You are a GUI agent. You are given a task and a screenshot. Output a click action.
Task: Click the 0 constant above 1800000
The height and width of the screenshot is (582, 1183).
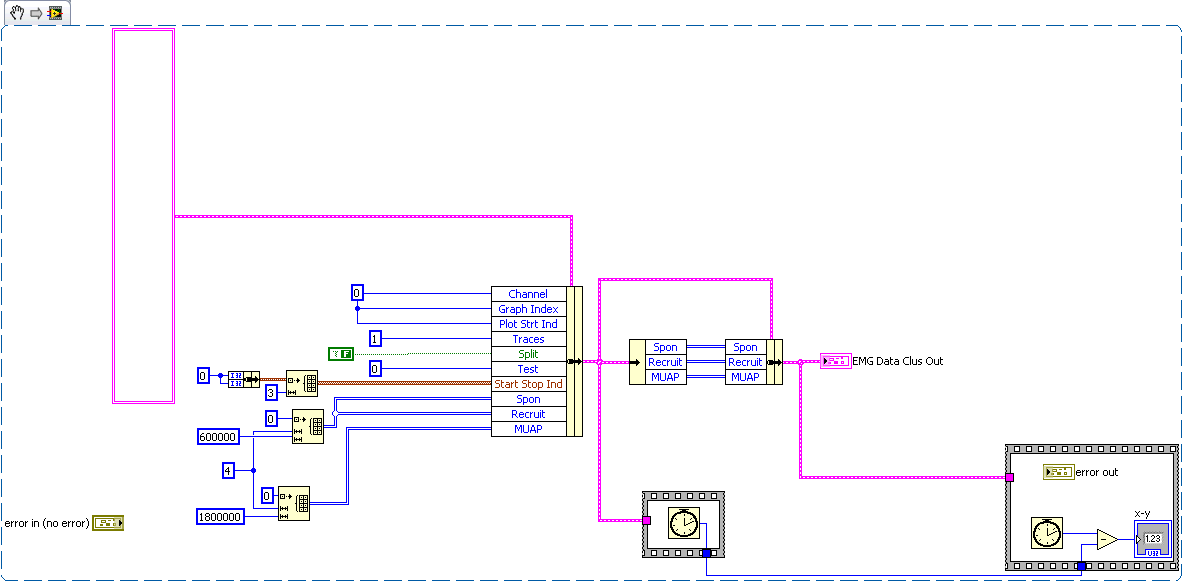click(267, 496)
